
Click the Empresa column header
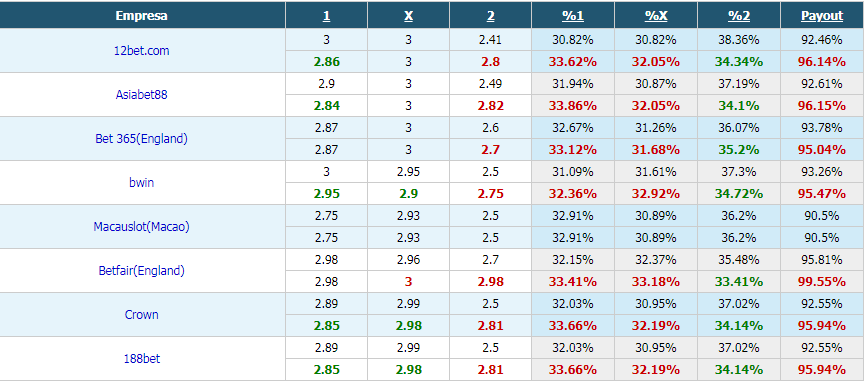click(x=142, y=16)
